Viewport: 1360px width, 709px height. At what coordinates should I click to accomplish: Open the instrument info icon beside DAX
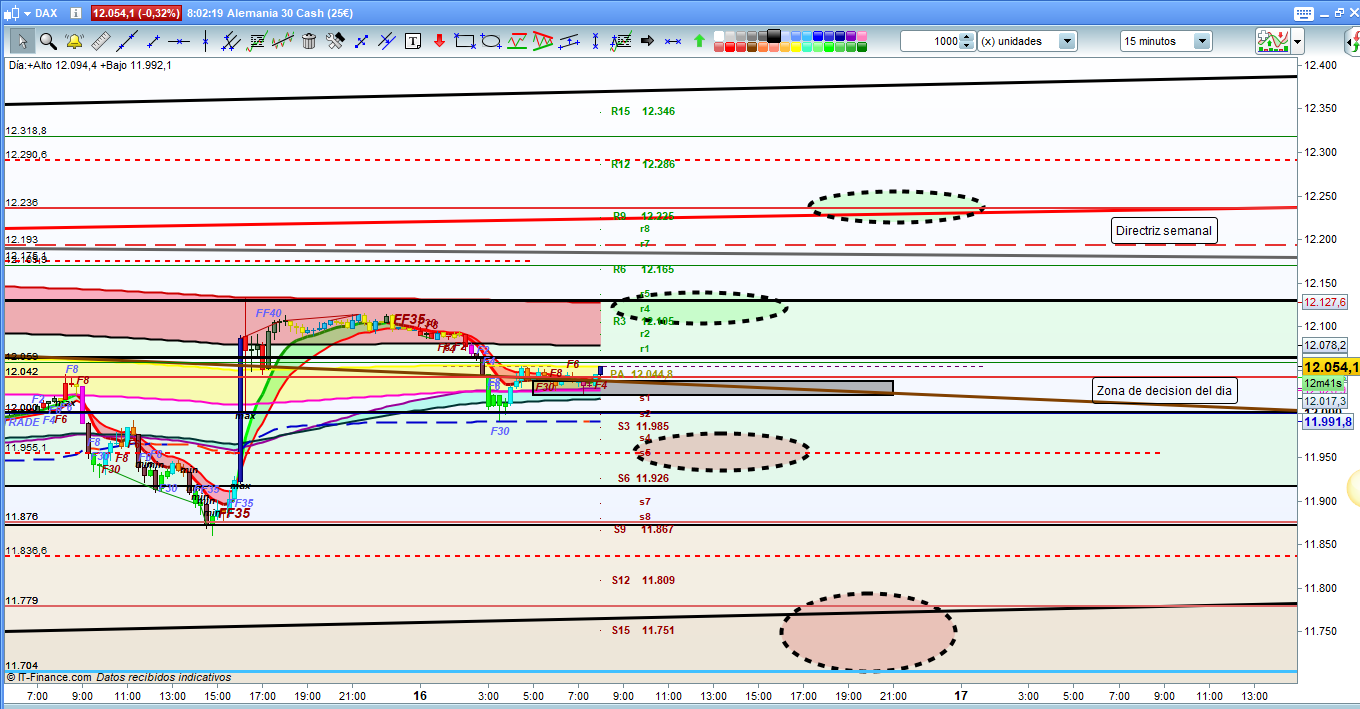coord(73,13)
